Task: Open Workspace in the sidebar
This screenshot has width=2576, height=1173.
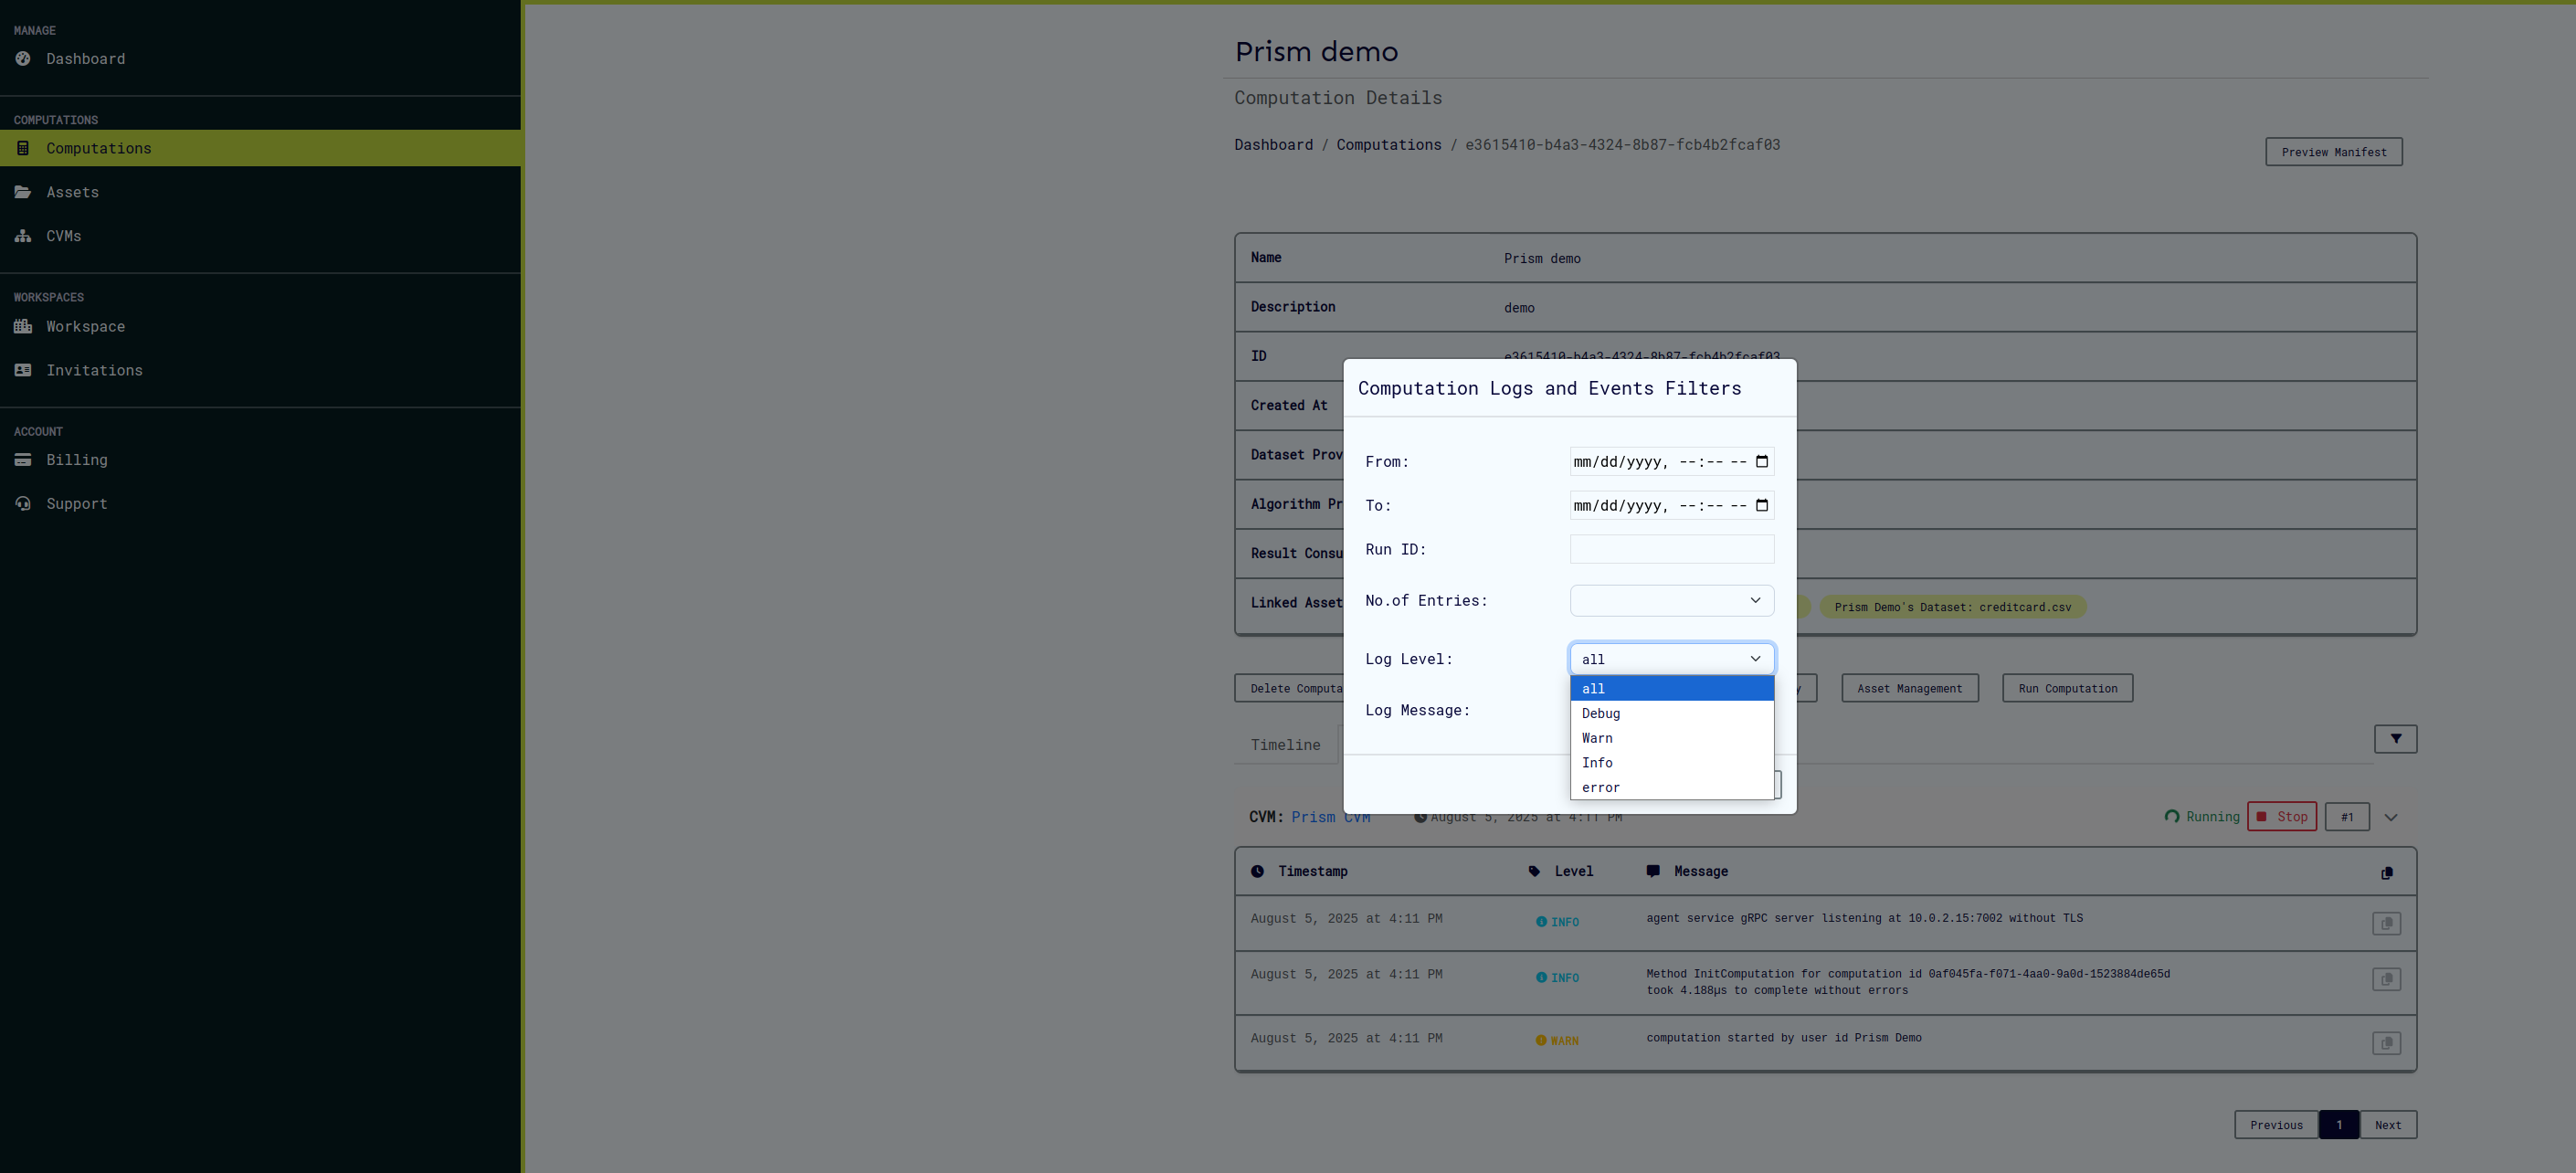Action: [x=260, y=326]
